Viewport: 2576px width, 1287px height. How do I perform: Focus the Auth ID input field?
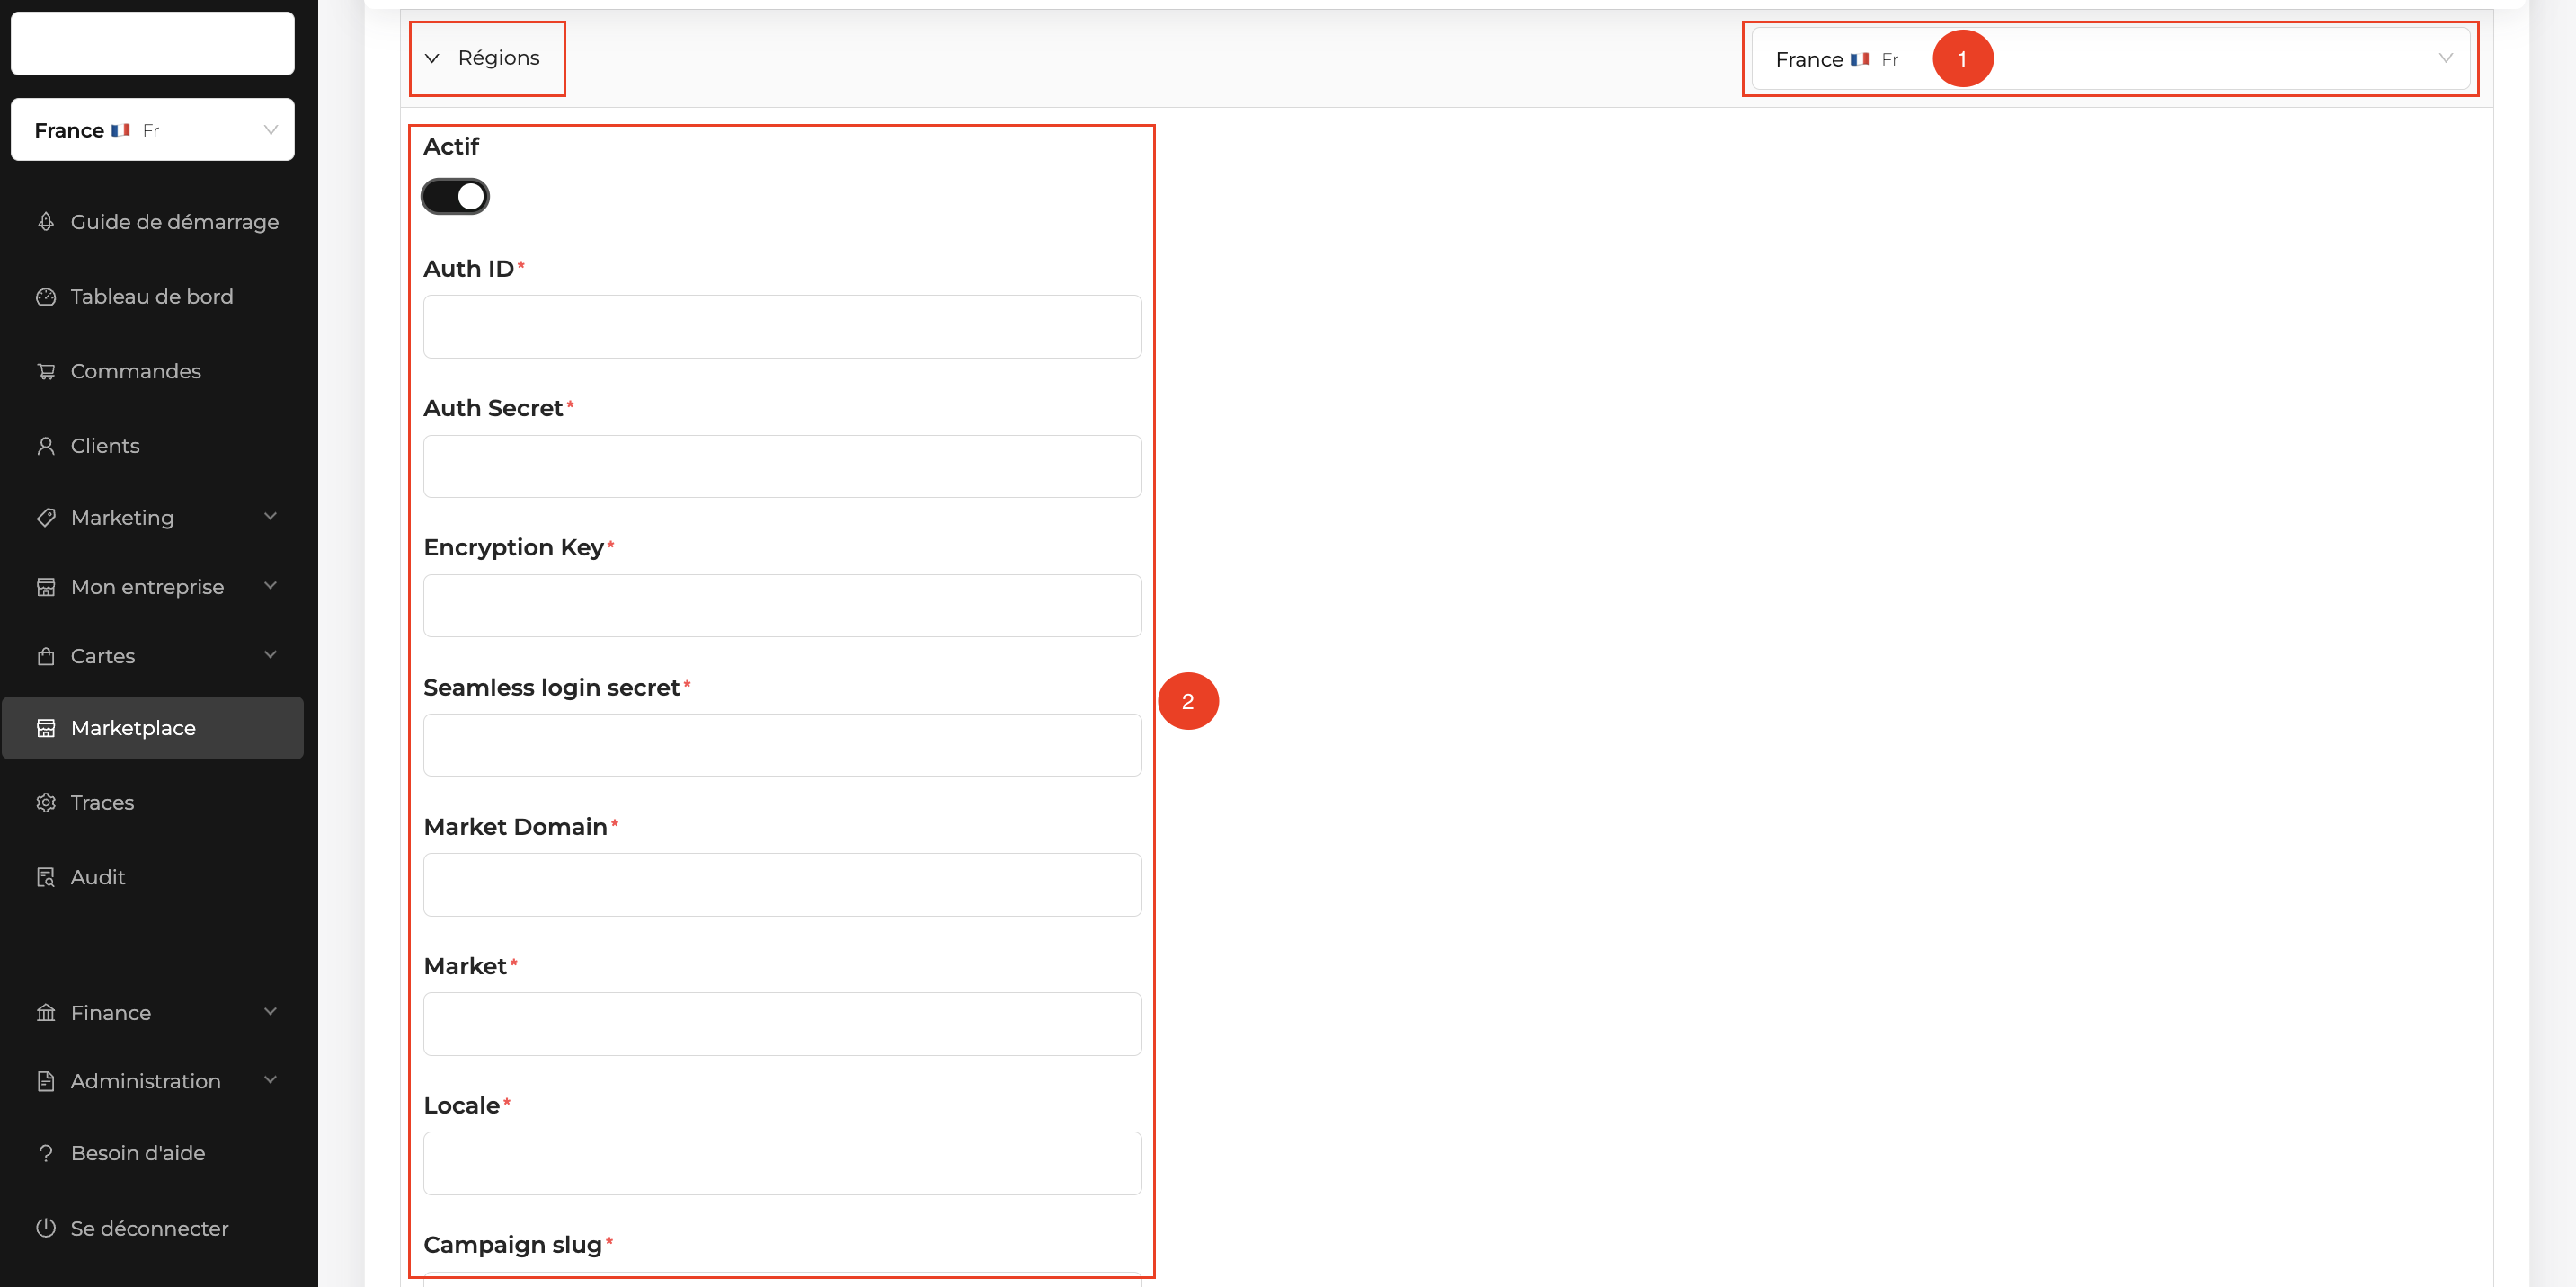point(782,327)
